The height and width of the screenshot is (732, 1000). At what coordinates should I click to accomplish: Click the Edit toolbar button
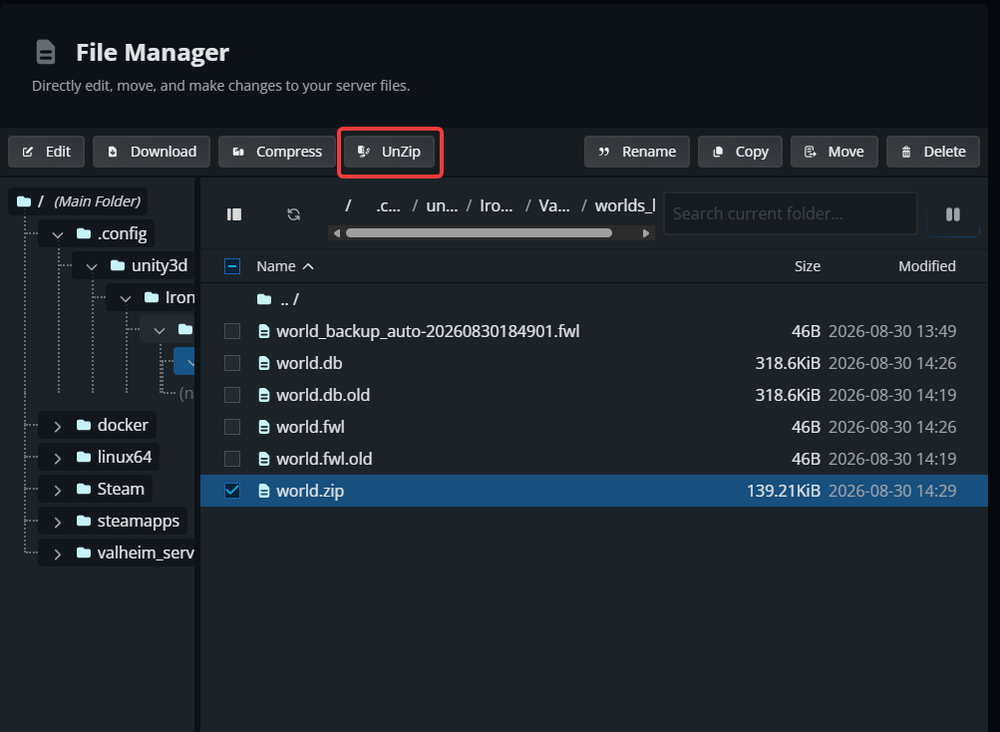[x=46, y=152]
